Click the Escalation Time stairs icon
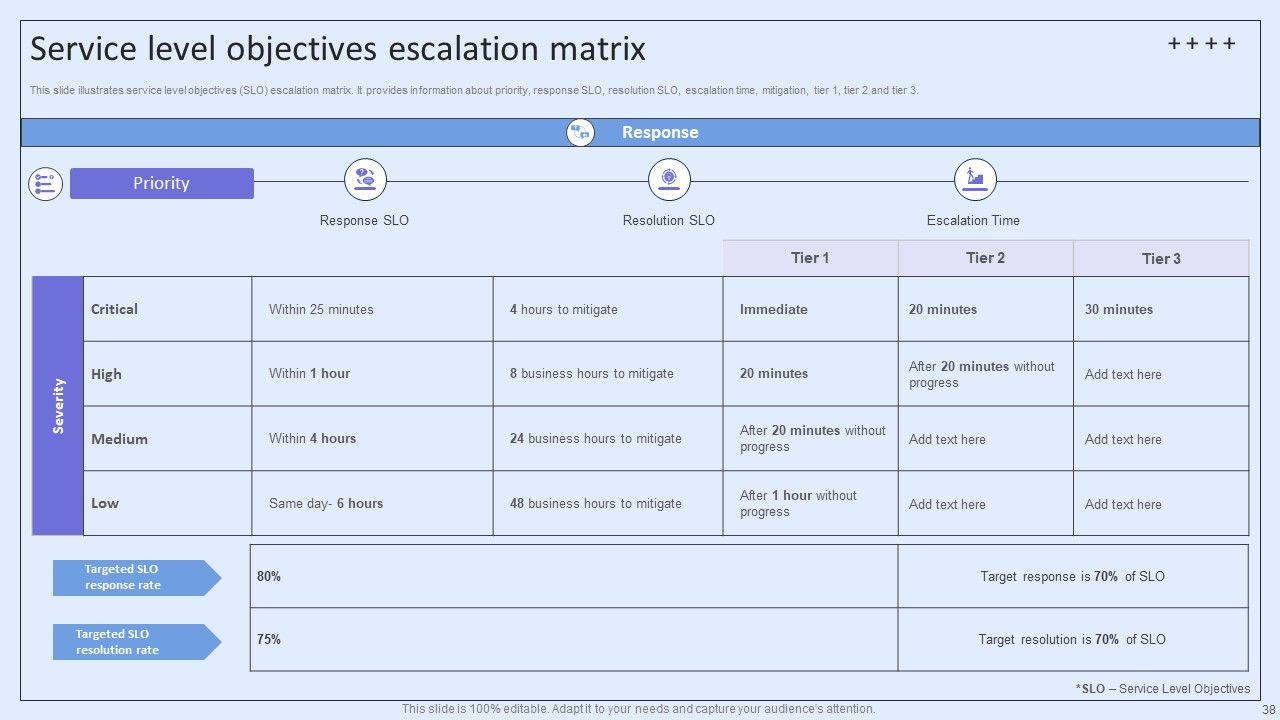The width and height of the screenshot is (1280, 720). pos(974,179)
